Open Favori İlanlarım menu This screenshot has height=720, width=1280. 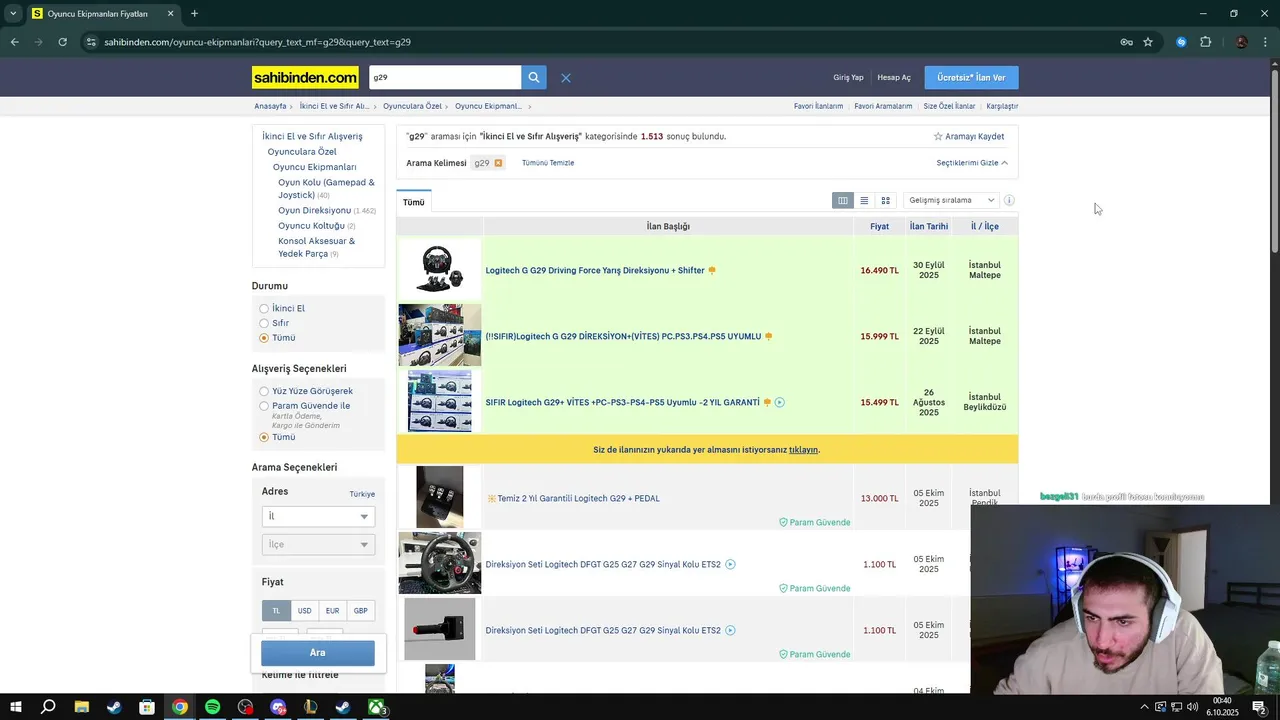click(x=818, y=106)
